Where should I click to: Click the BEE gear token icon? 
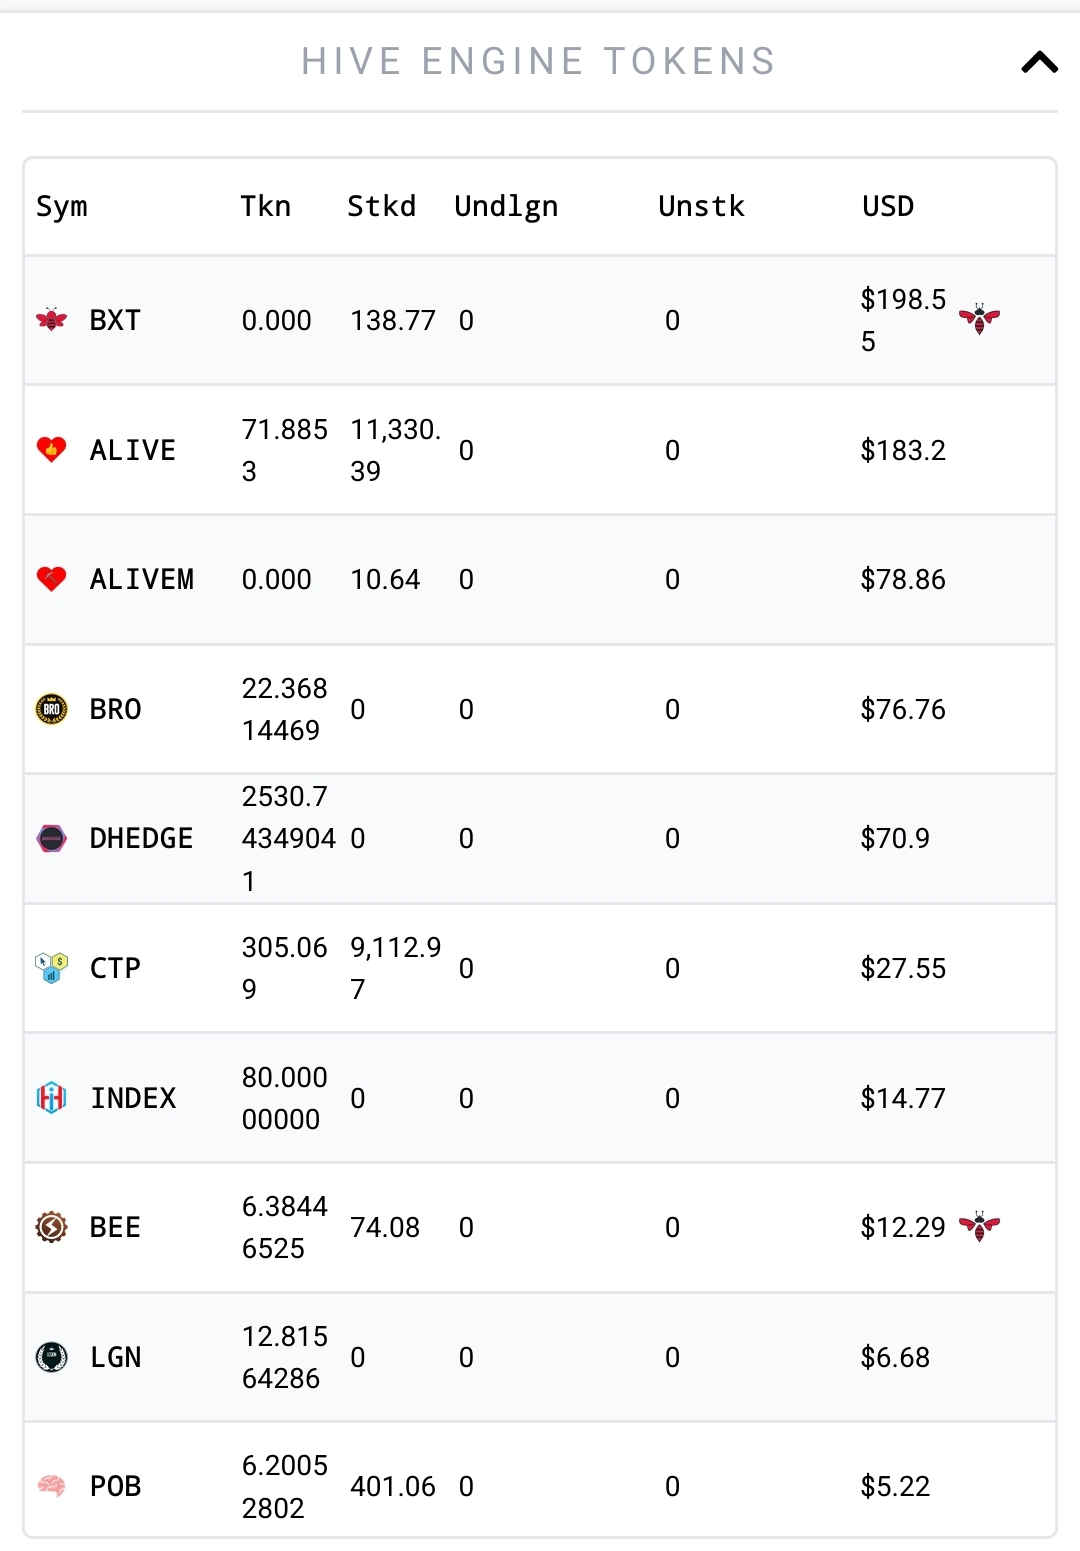click(51, 1227)
